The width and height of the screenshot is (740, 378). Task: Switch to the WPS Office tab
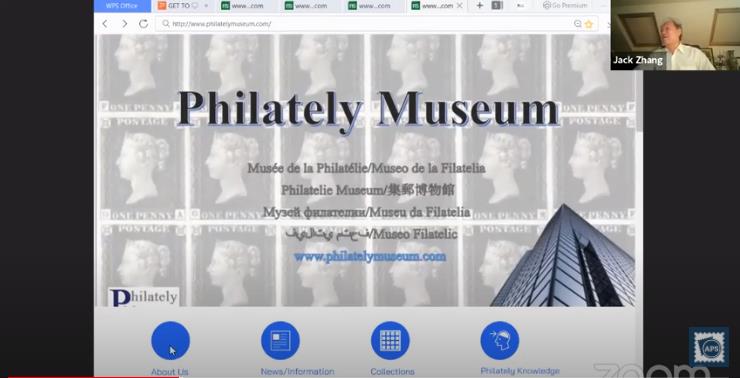[122, 6]
